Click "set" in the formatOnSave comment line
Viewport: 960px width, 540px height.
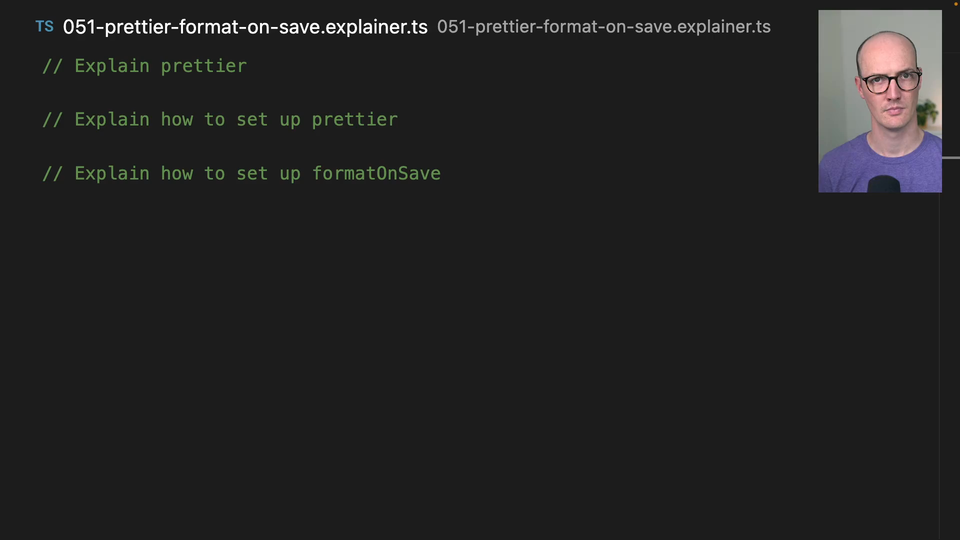[252, 173]
